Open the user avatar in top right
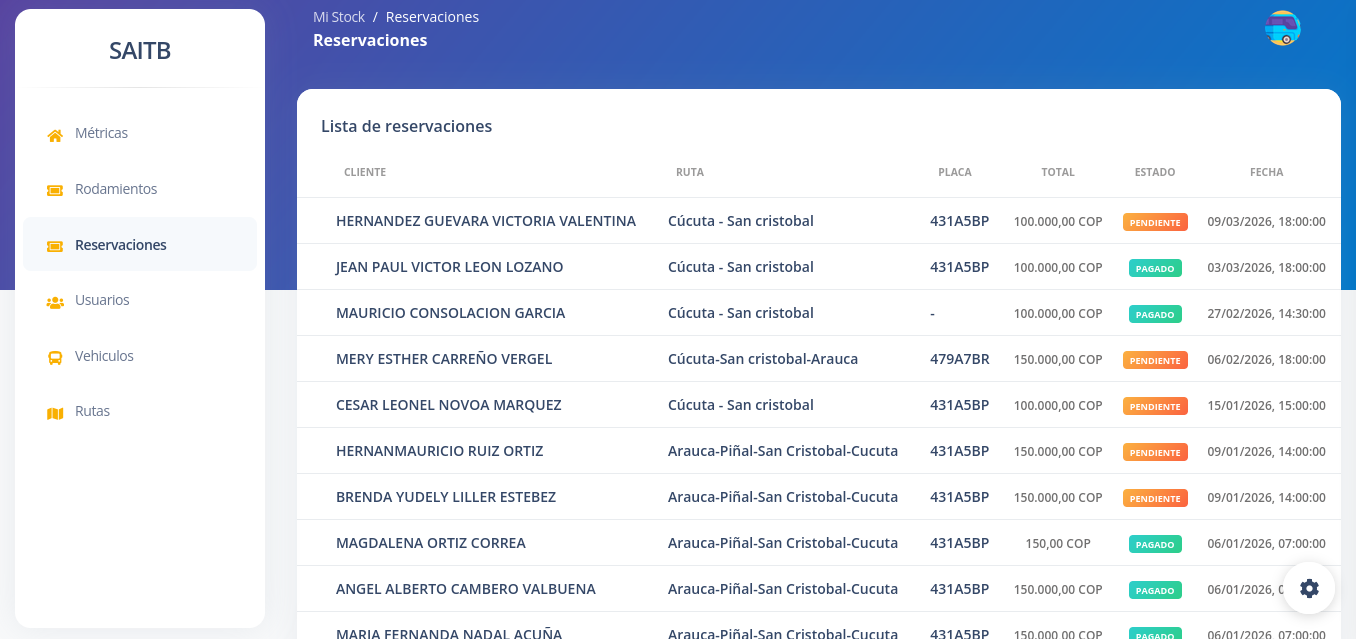The width and height of the screenshot is (1356, 639). coord(1282,28)
